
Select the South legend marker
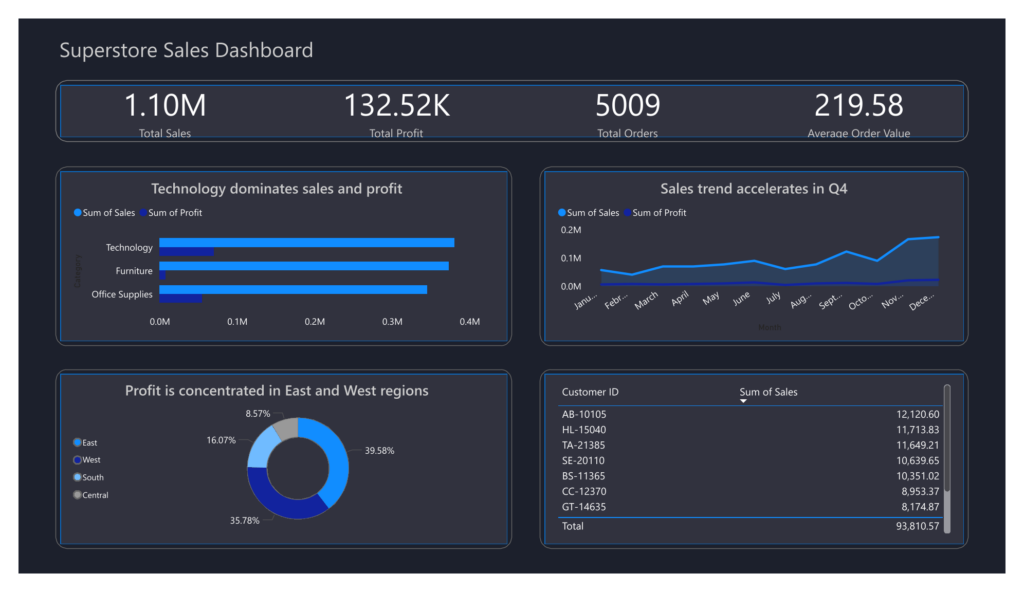(77, 477)
